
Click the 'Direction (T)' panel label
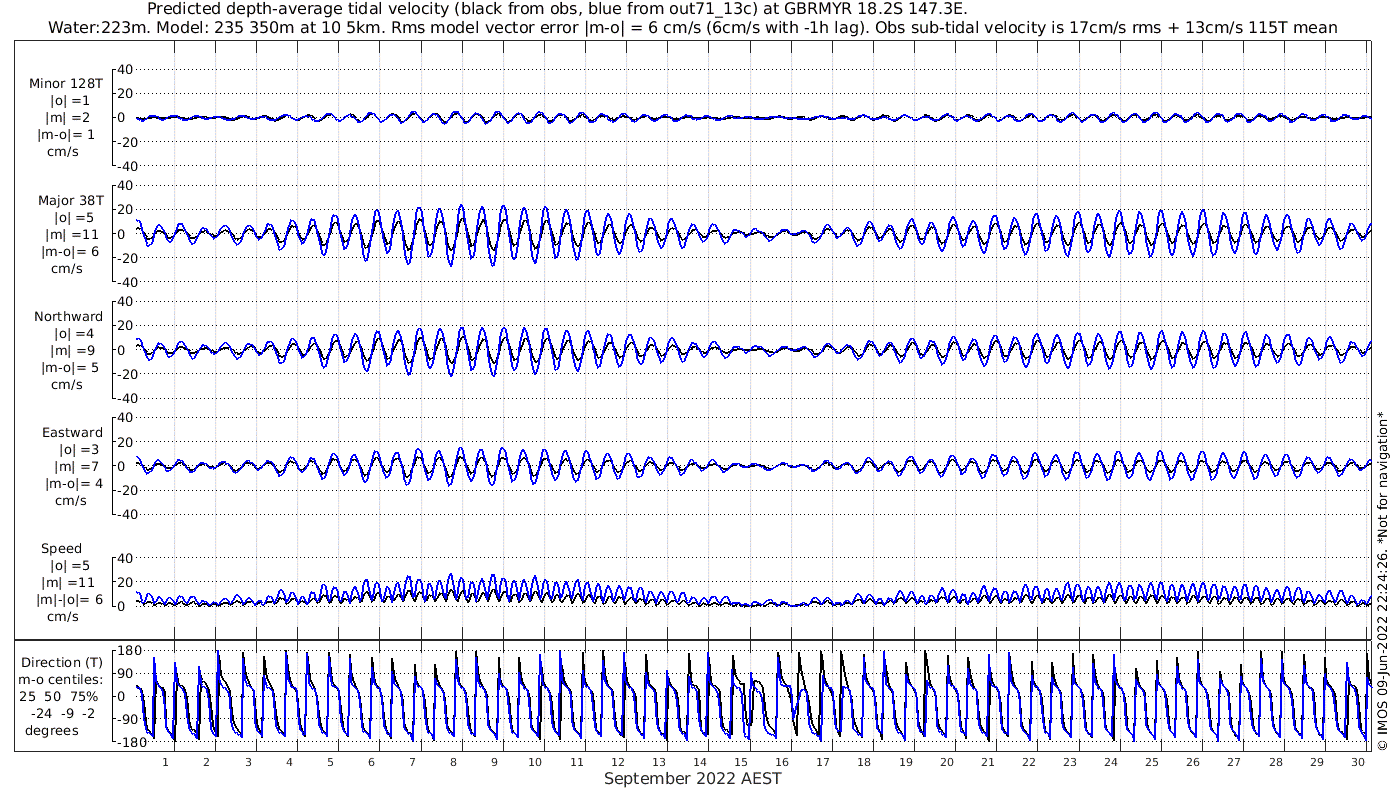point(62,662)
